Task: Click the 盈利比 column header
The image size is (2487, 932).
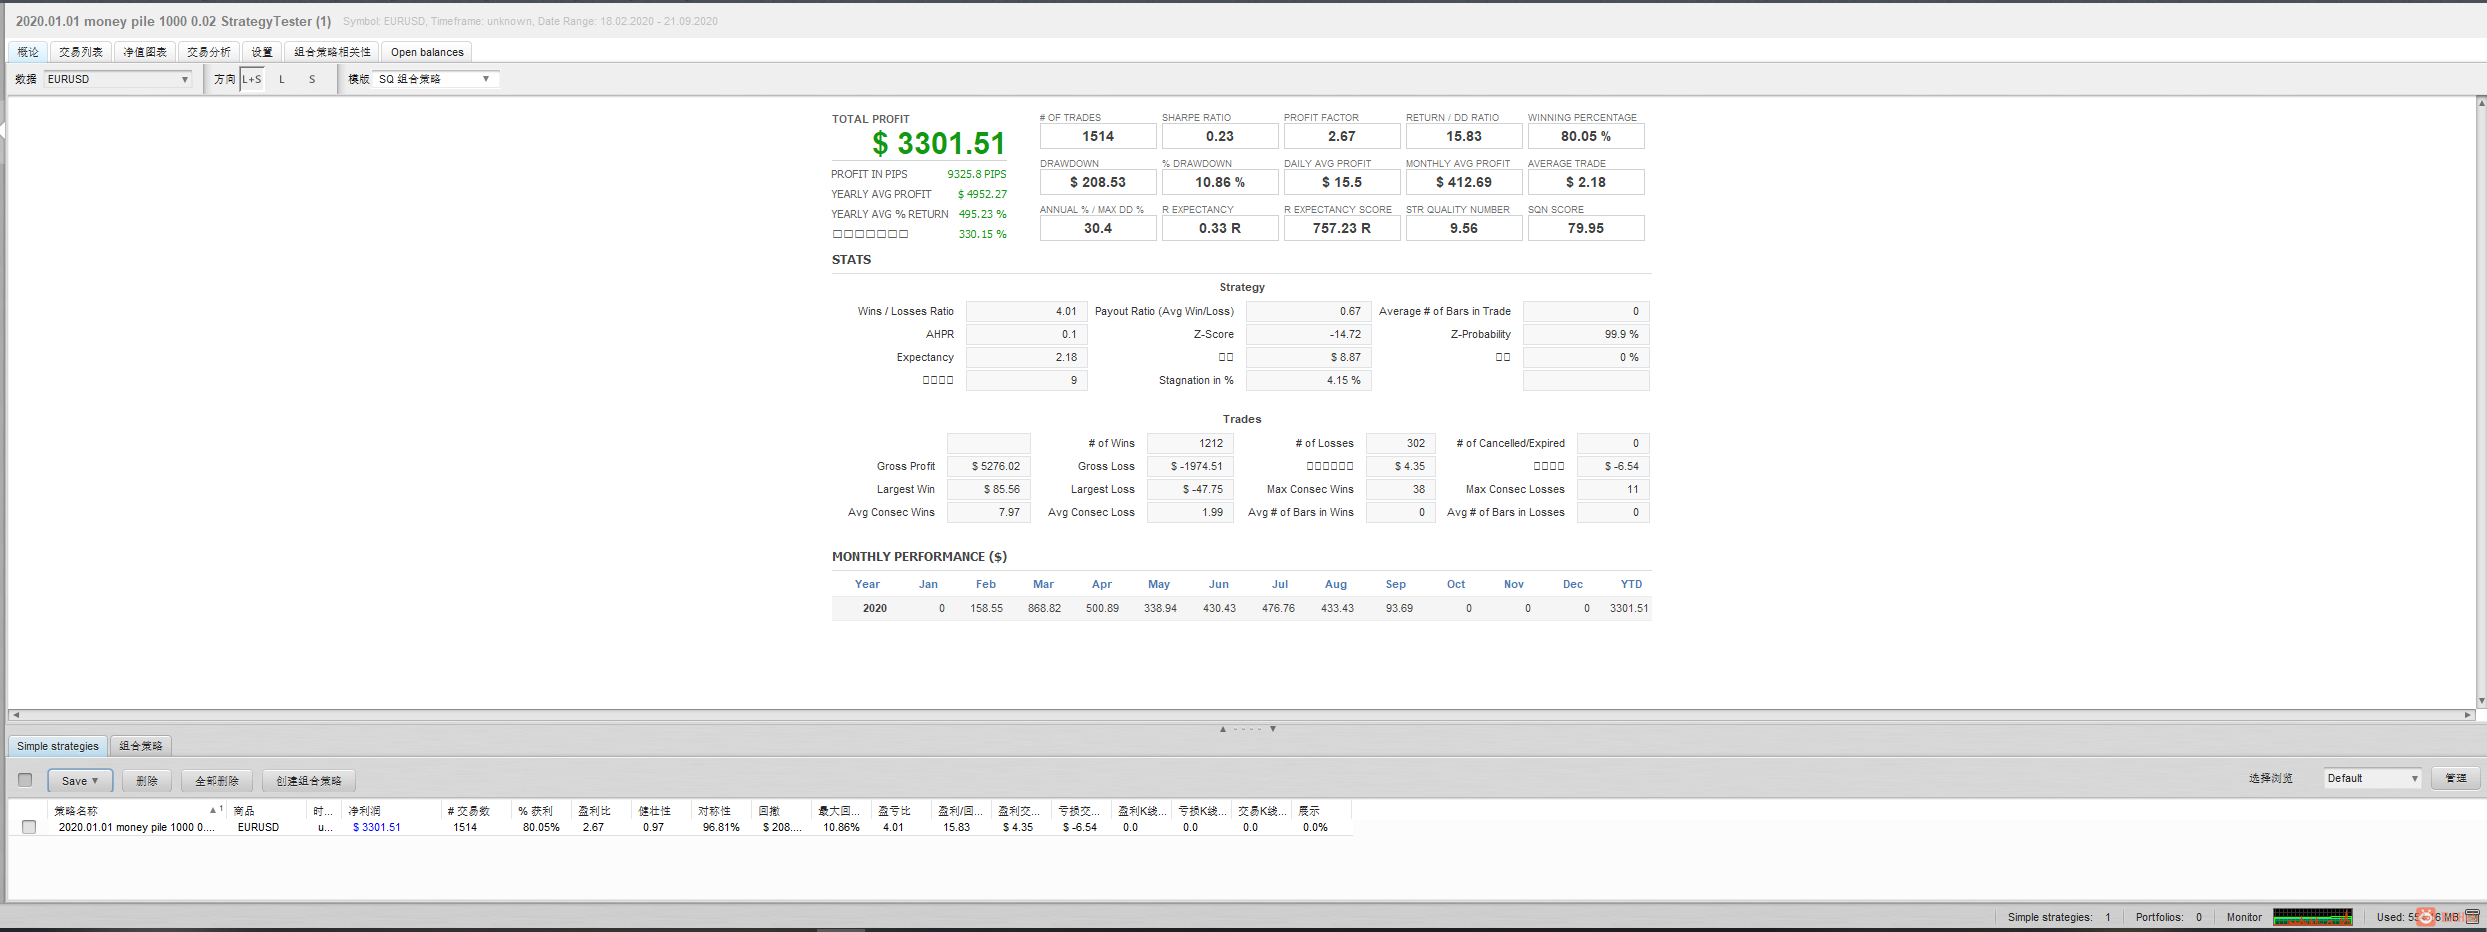Action: click(601, 811)
